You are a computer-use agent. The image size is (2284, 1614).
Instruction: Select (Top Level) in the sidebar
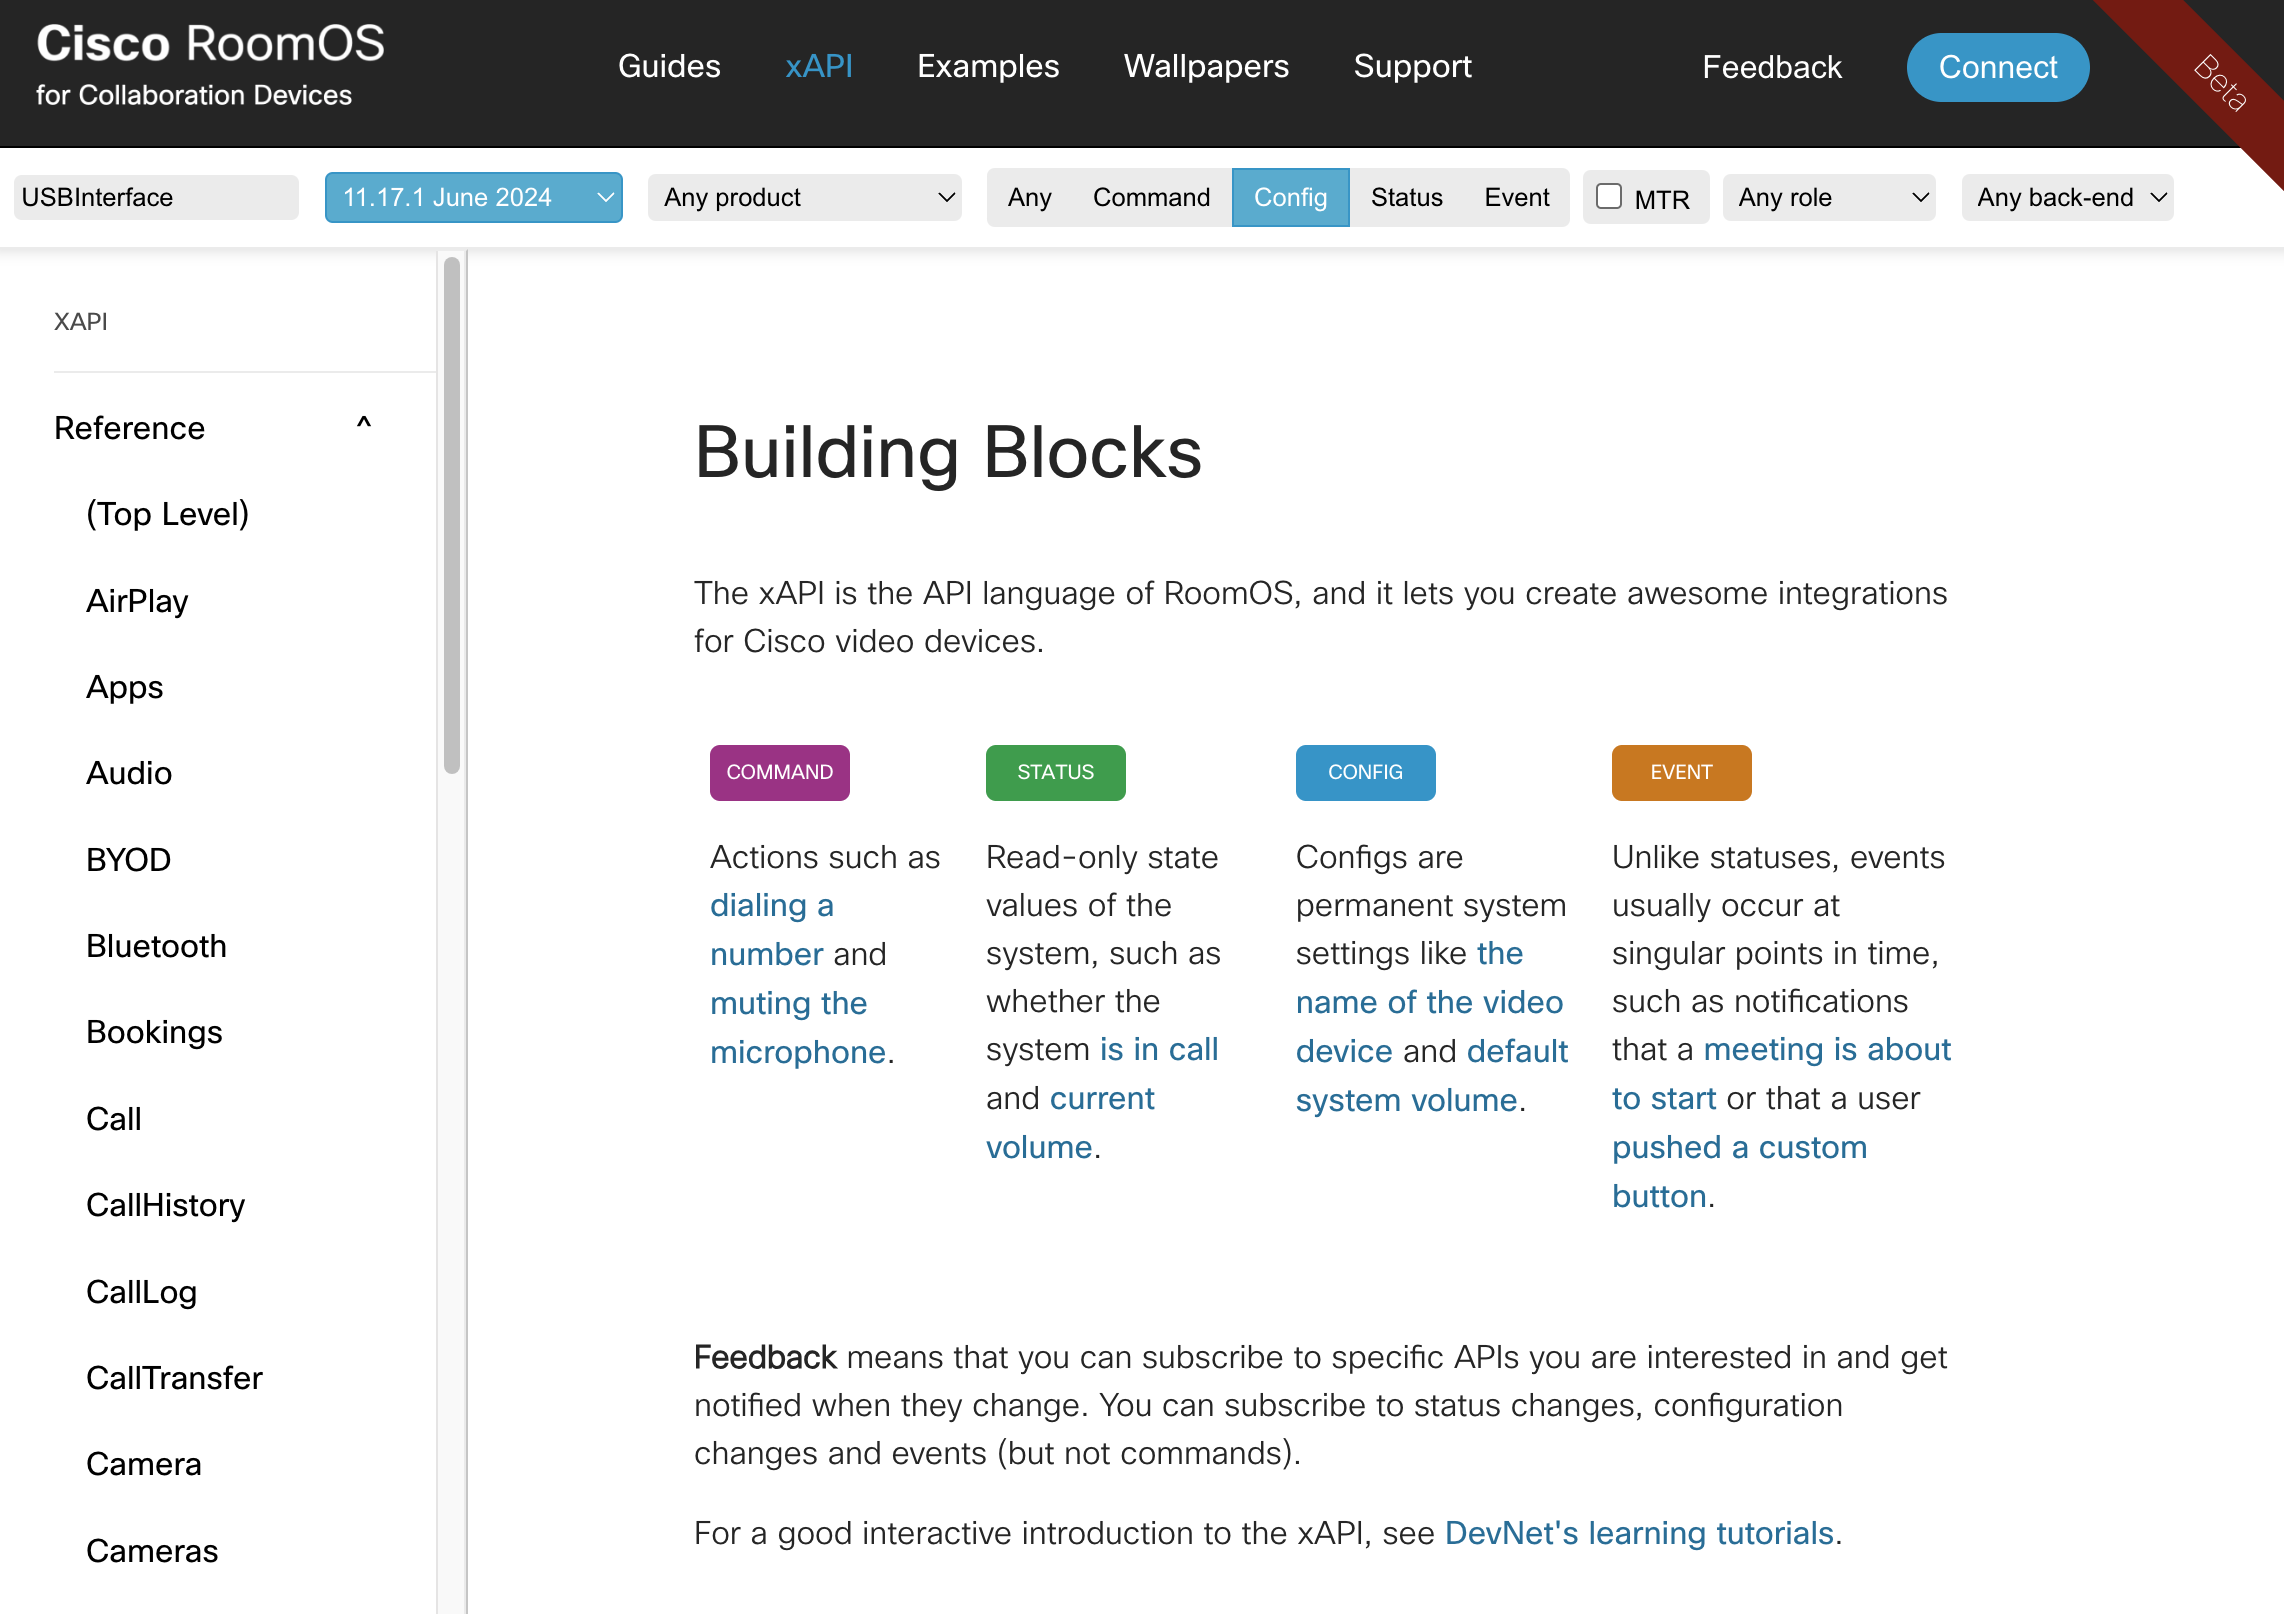(167, 514)
